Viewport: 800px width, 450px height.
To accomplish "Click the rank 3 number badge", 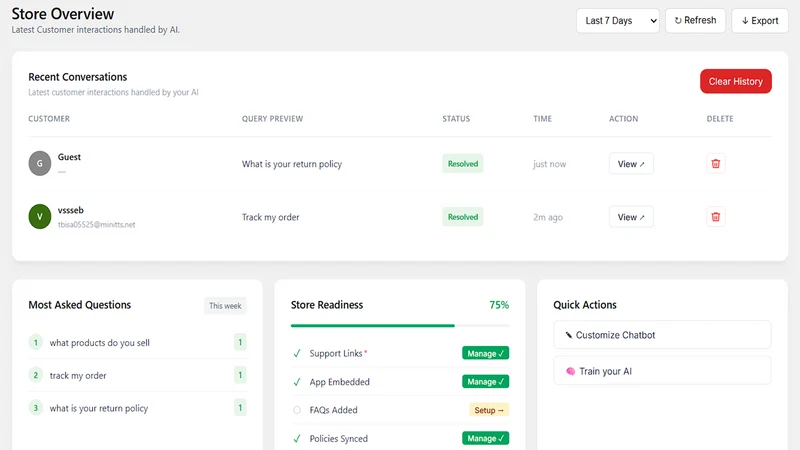I will click(36, 408).
